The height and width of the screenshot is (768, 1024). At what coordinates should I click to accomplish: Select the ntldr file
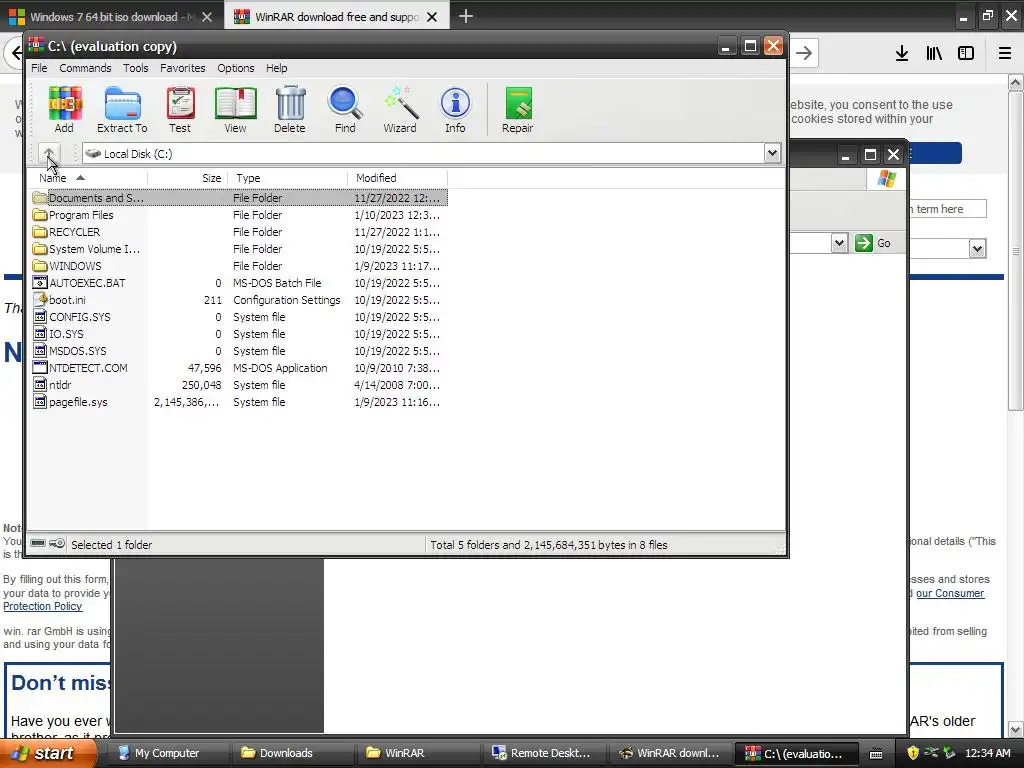pyautogui.click(x=239, y=385)
